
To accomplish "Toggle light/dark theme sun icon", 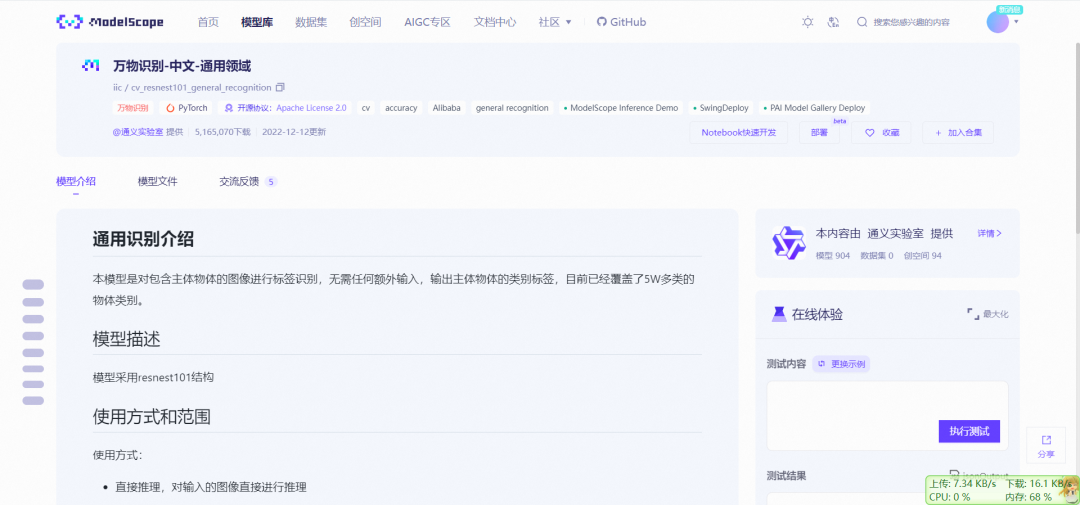I will (x=808, y=22).
